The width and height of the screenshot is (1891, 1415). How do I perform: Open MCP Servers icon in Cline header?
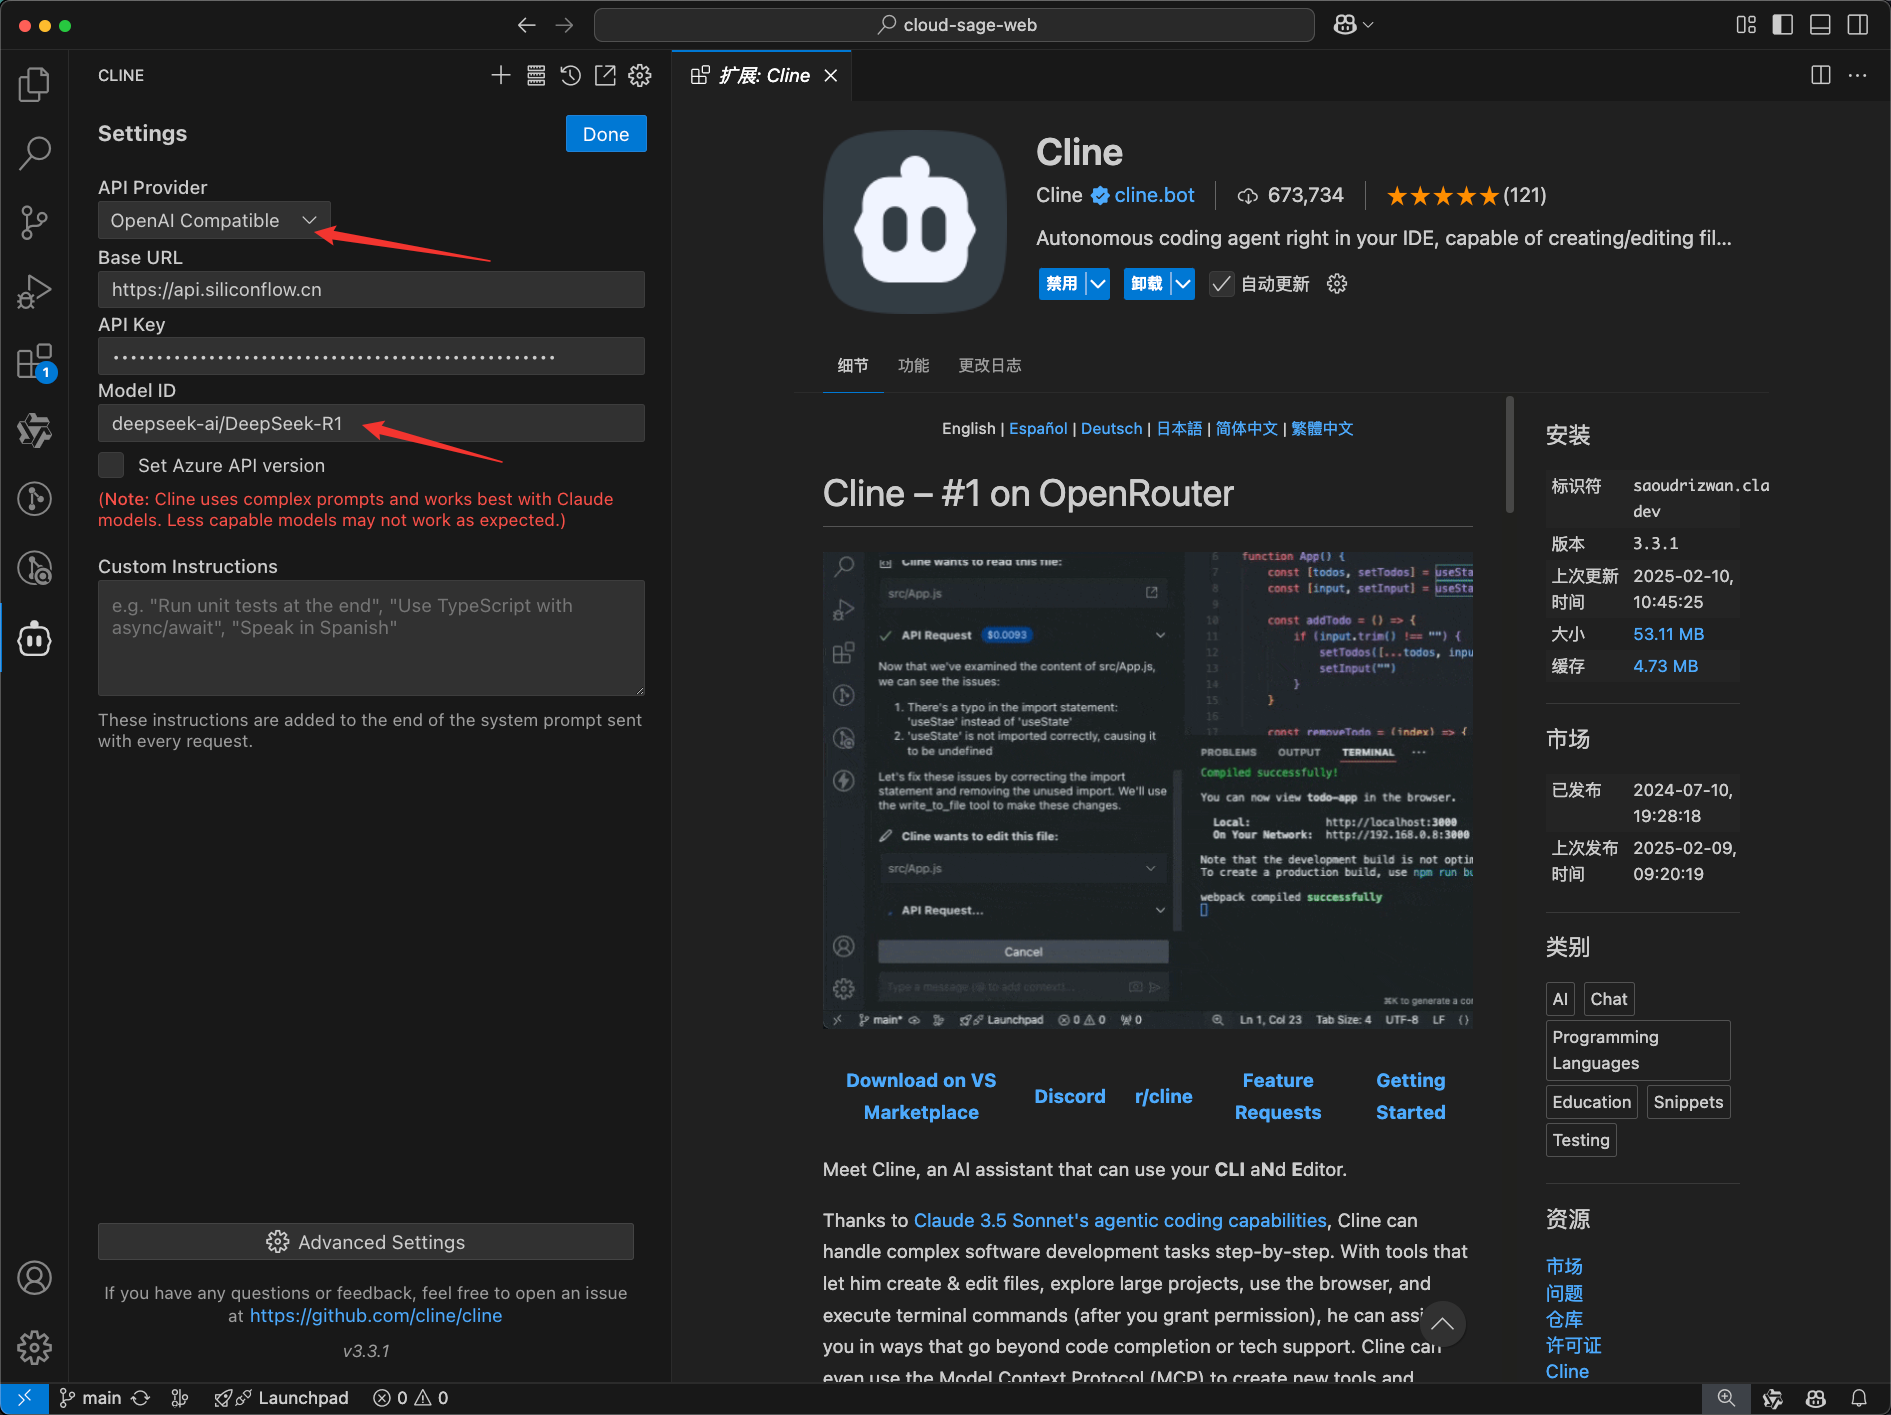click(536, 75)
